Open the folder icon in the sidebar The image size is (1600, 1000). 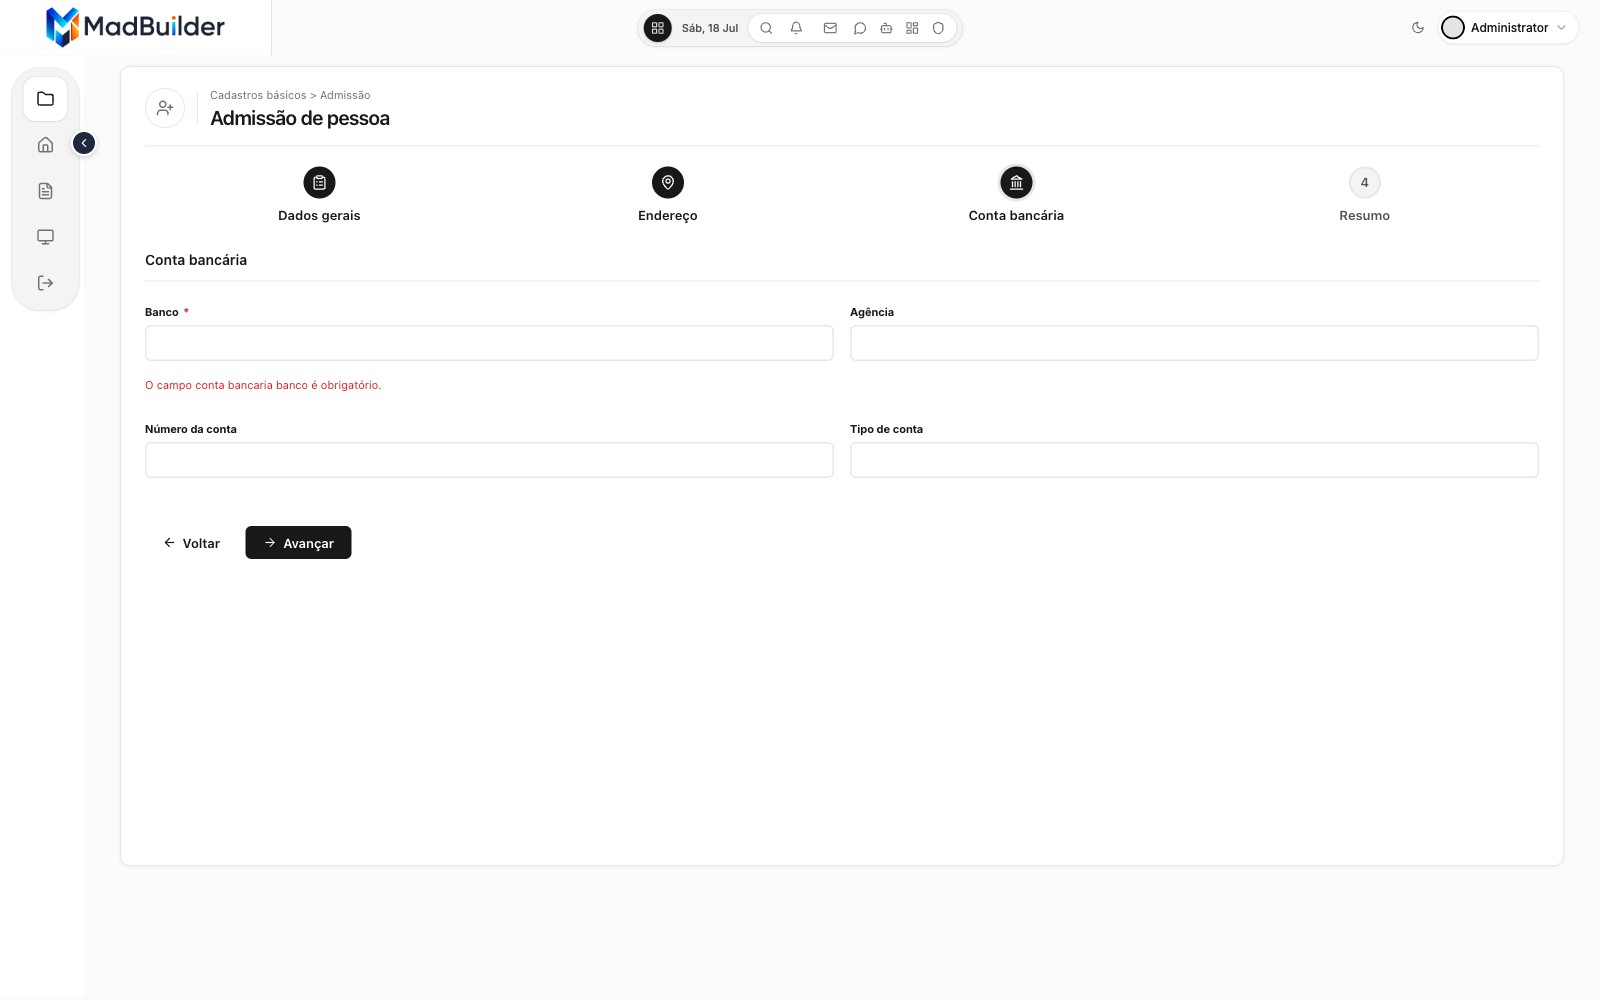tap(45, 99)
